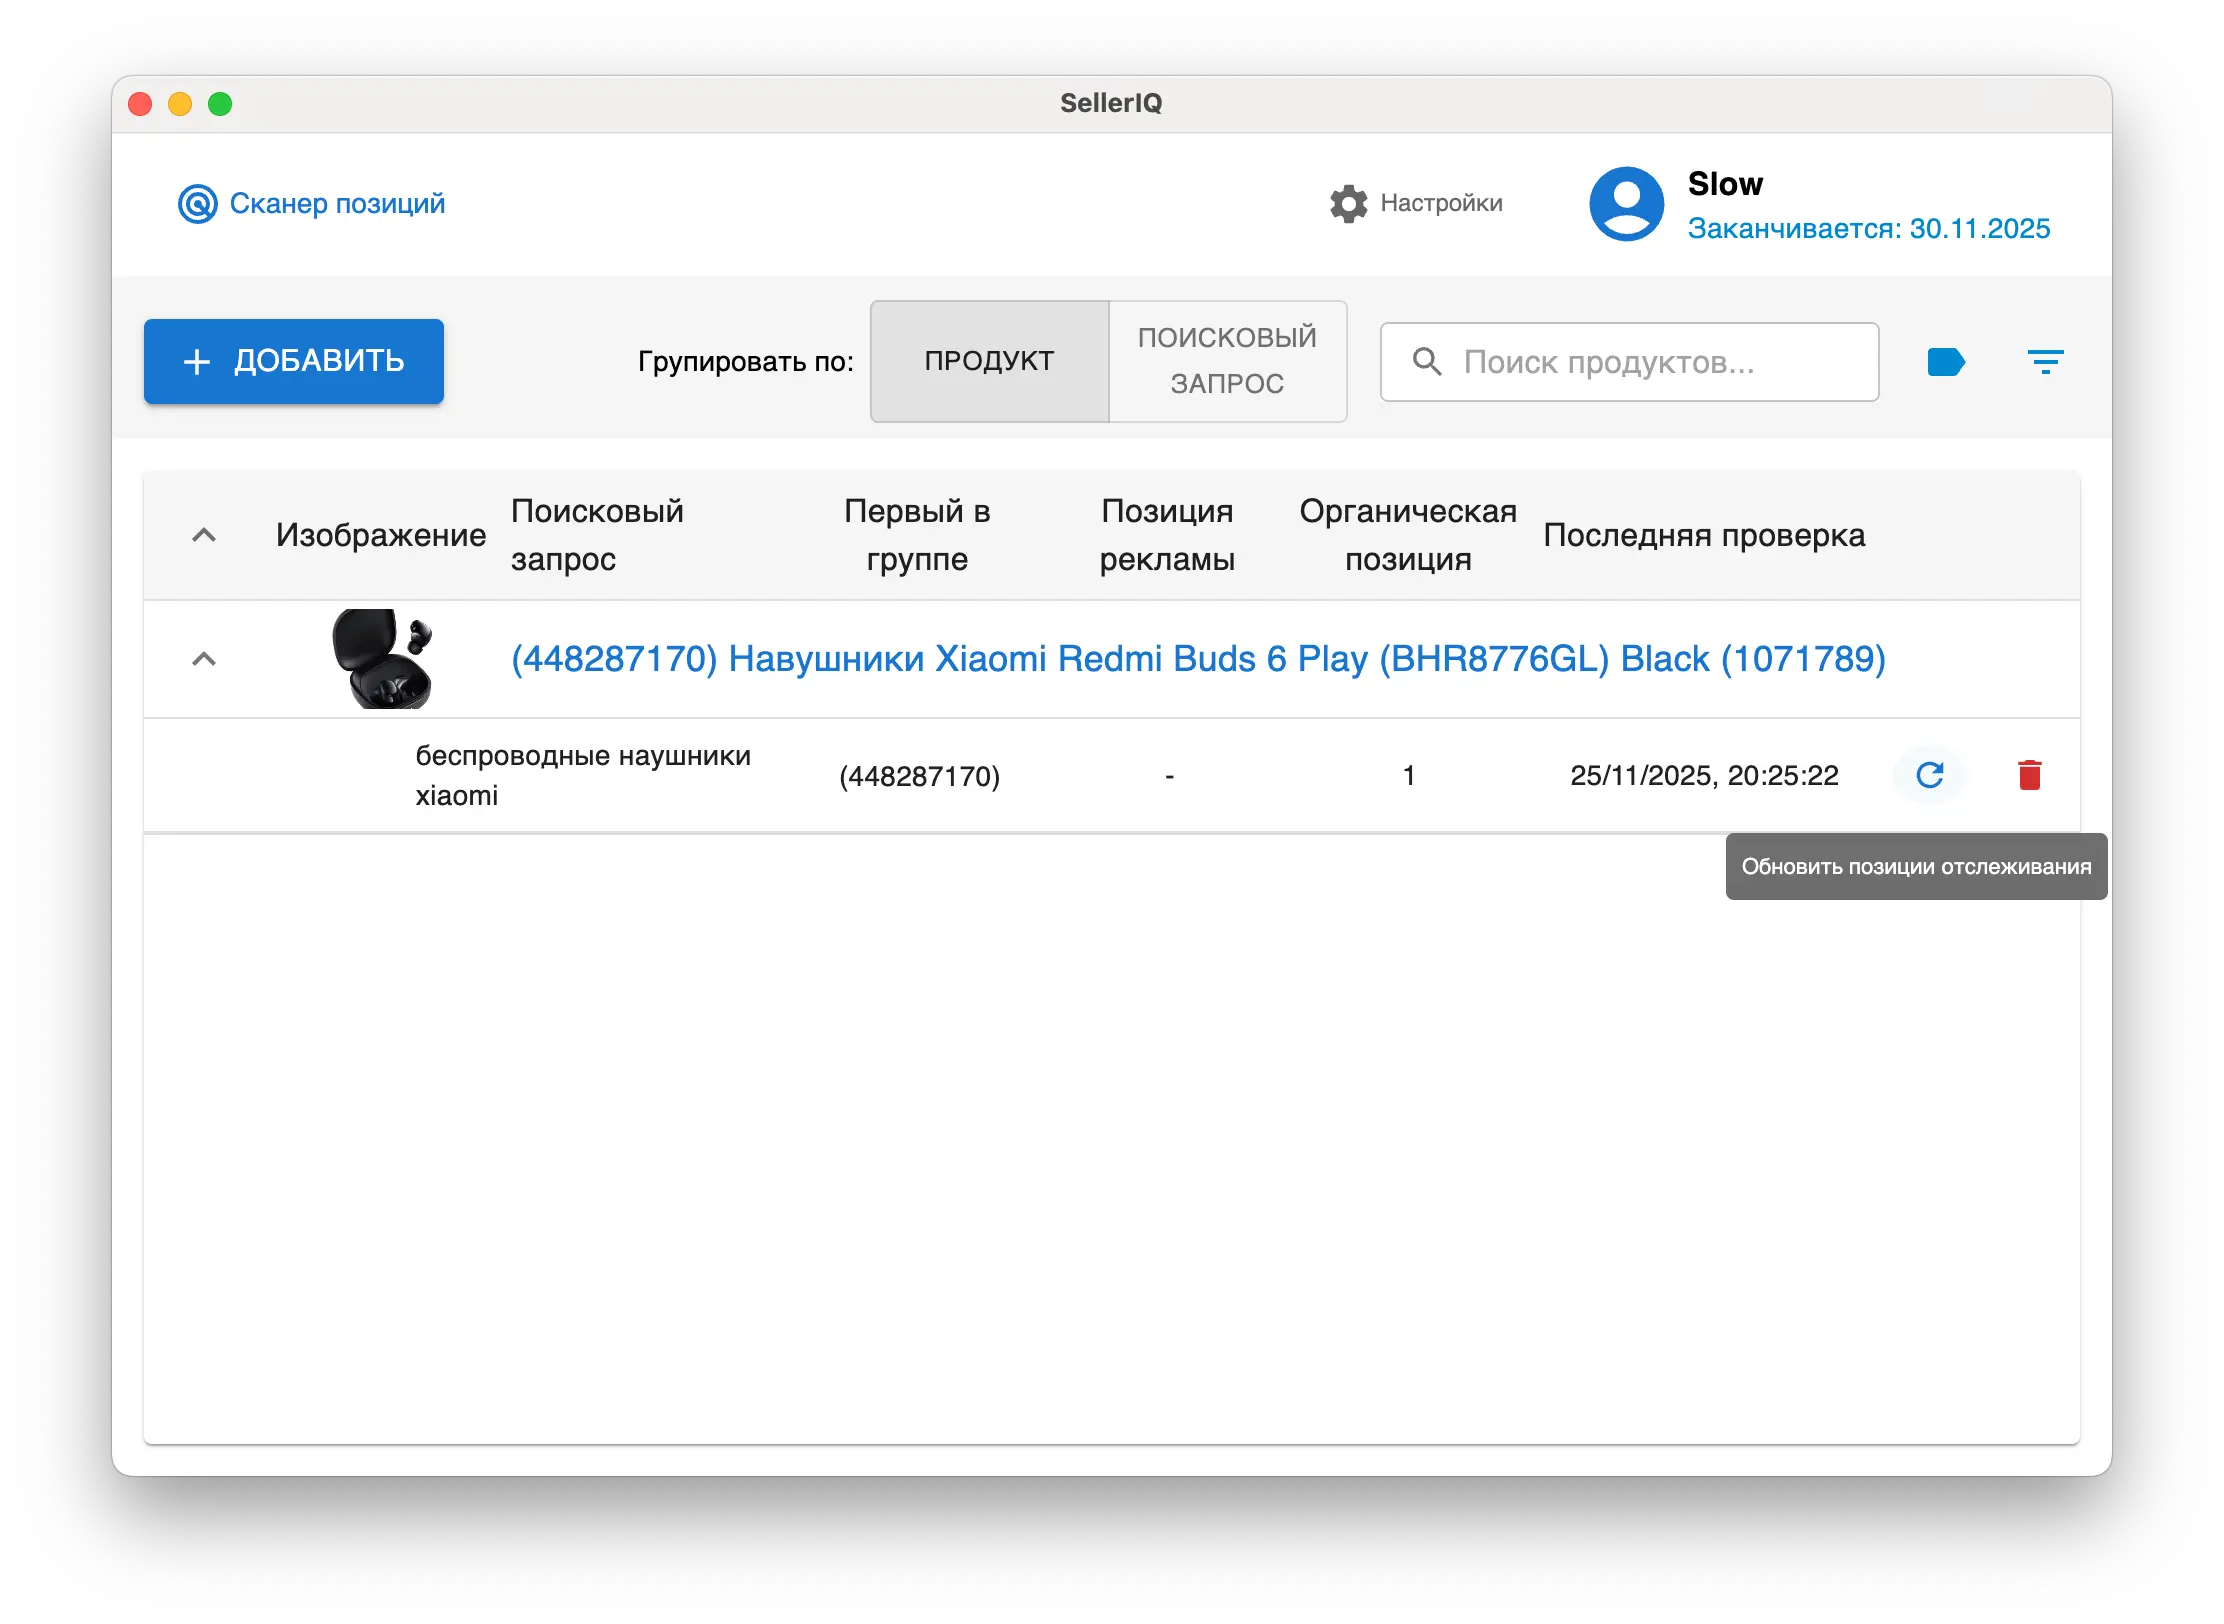
Task: Click the earbuds product thumbnail
Action: pos(382,659)
